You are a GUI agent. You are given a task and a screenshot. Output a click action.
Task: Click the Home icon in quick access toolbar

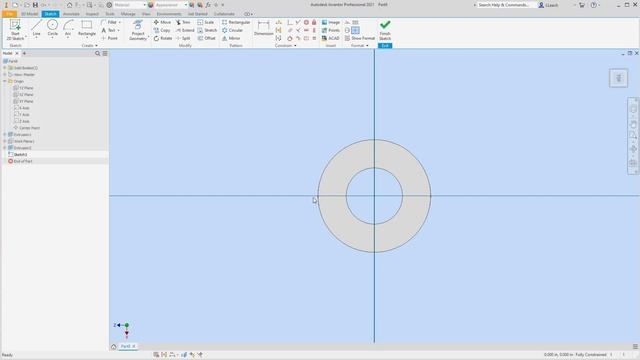69,5
